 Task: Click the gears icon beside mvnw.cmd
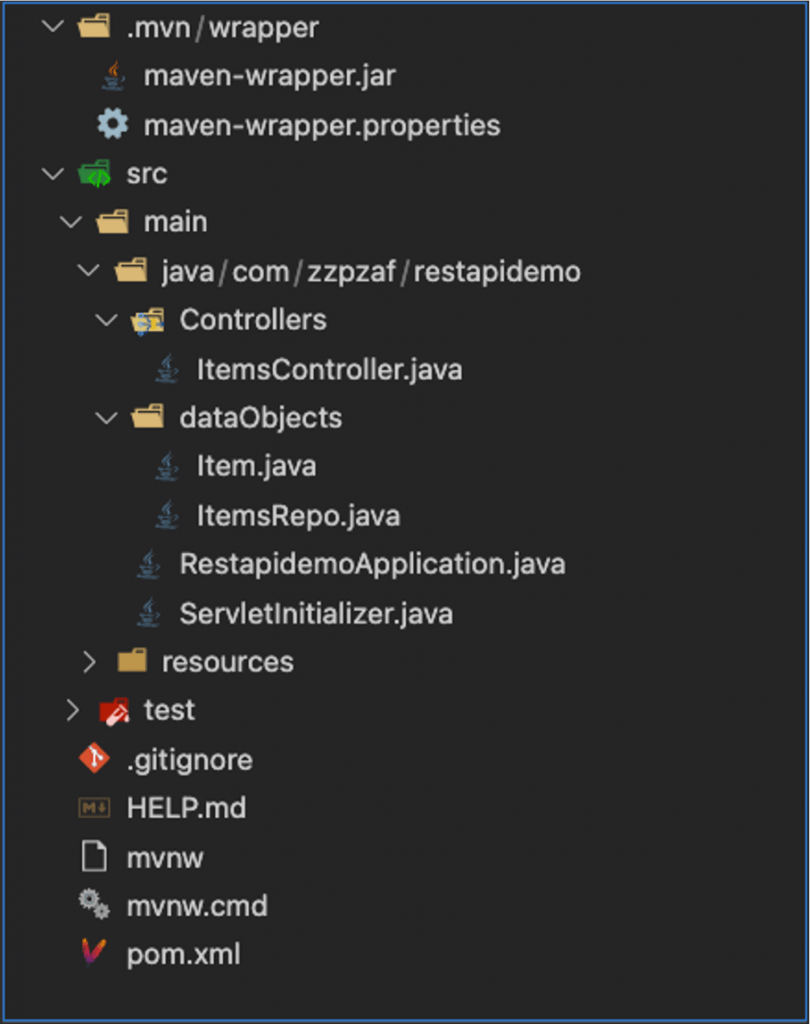tap(94, 904)
